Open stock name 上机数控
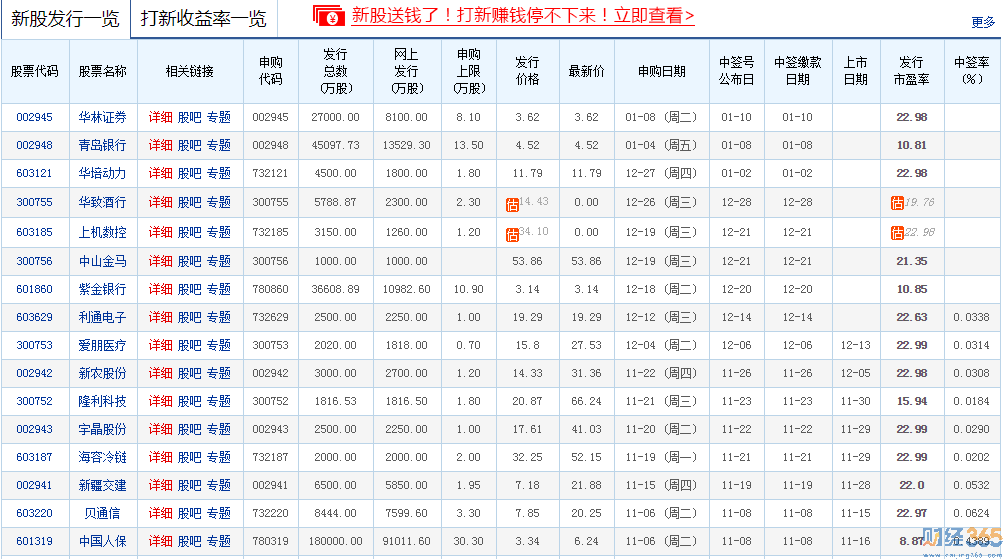The height and width of the screenshot is (559, 1003). (x=102, y=232)
